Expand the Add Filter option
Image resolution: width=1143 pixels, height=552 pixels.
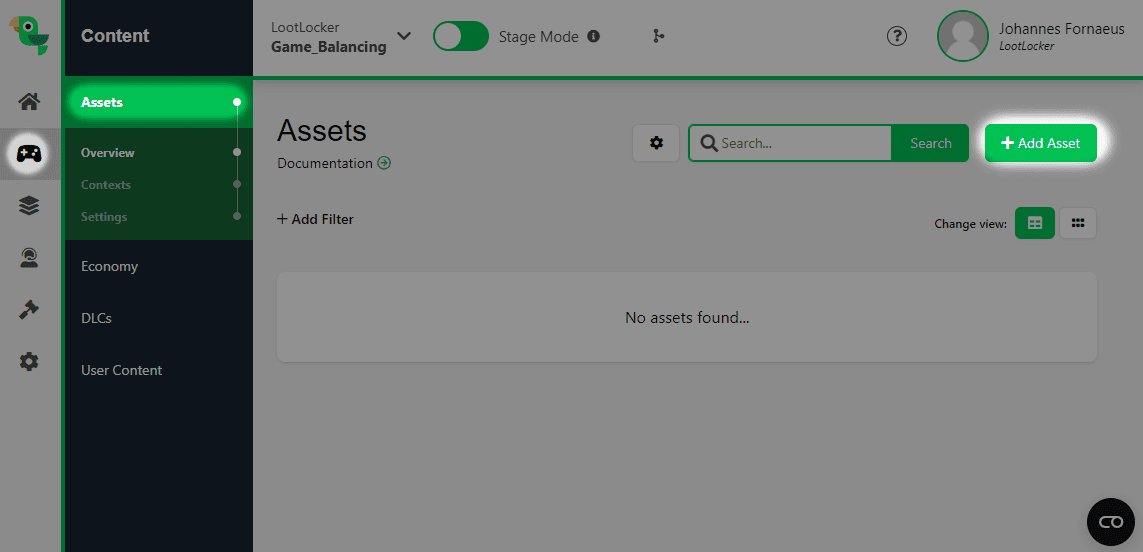[315, 219]
